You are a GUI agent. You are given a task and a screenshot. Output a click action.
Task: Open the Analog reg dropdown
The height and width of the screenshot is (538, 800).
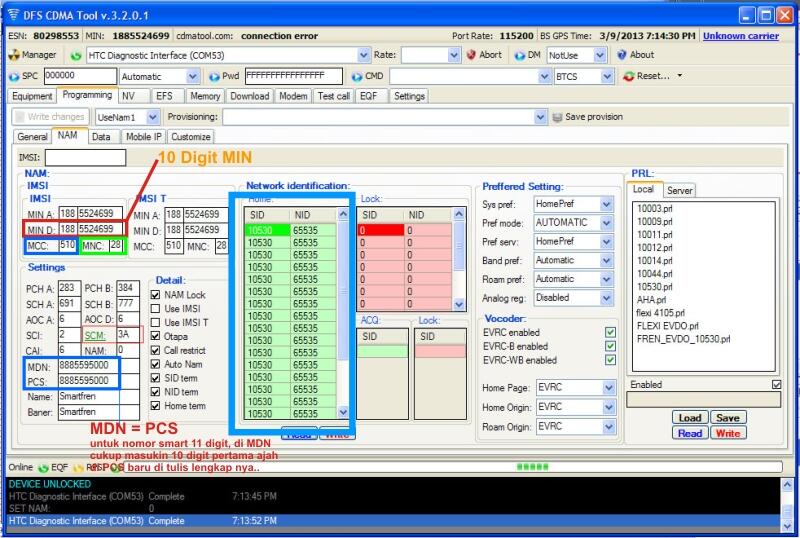click(606, 298)
